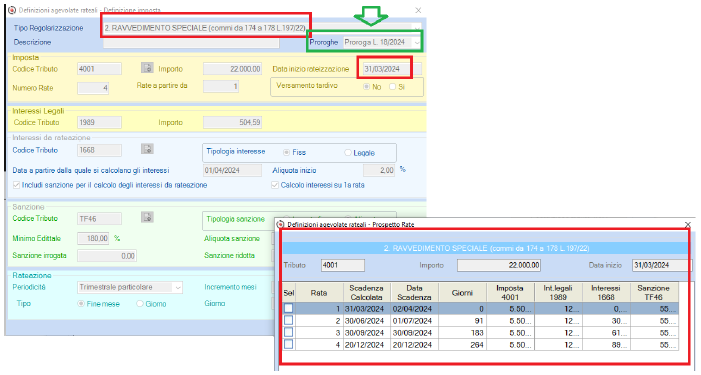The image size is (701, 375).
Task: Open lookup icon next to Codice Tributo 4001
Action: (x=147, y=67)
